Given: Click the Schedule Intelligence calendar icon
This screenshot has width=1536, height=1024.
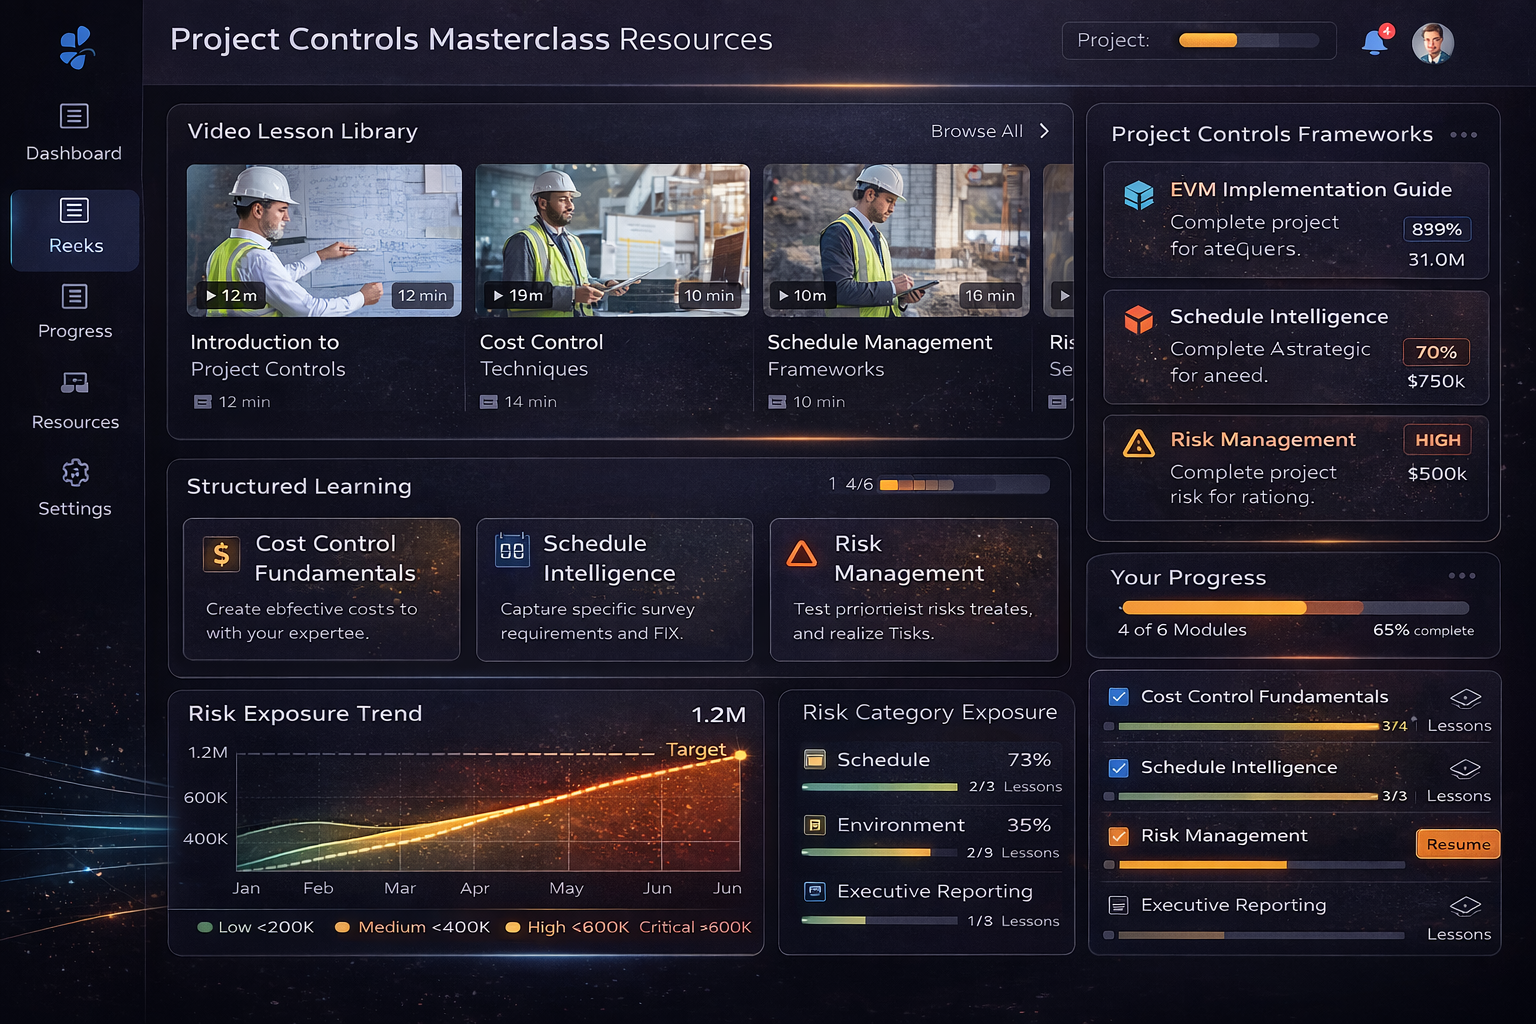Looking at the screenshot, I should 512,550.
